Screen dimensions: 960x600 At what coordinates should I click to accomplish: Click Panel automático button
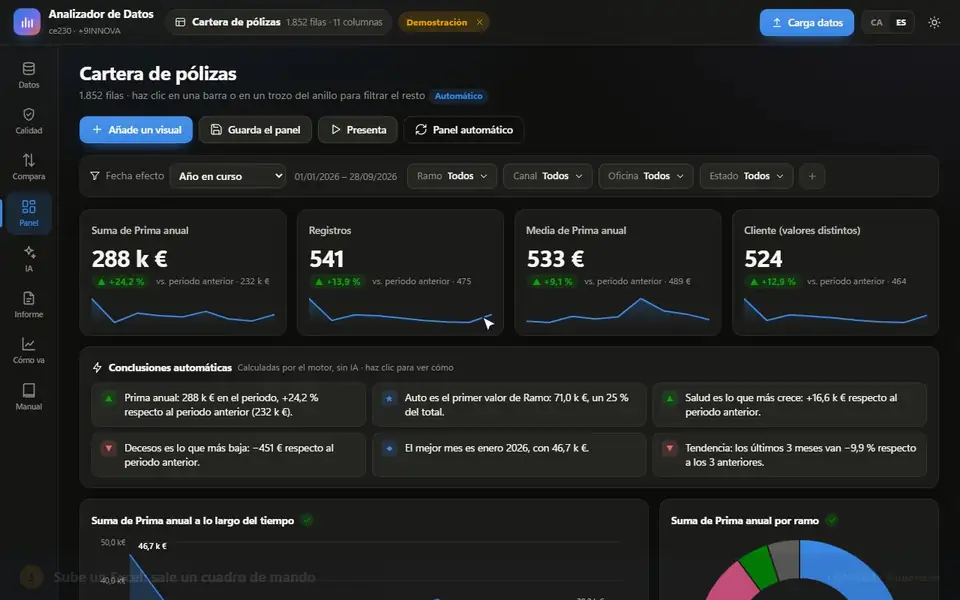(x=463, y=130)
